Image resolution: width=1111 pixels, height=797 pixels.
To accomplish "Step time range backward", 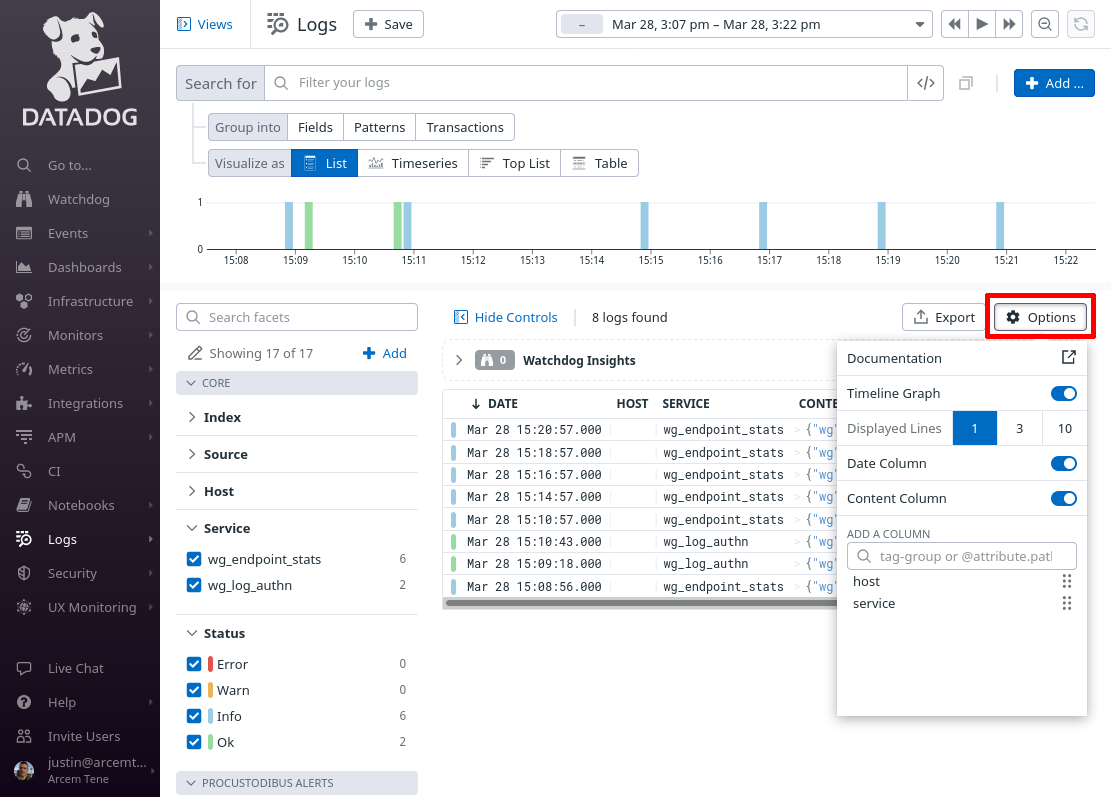I will [x=954, y=24].
